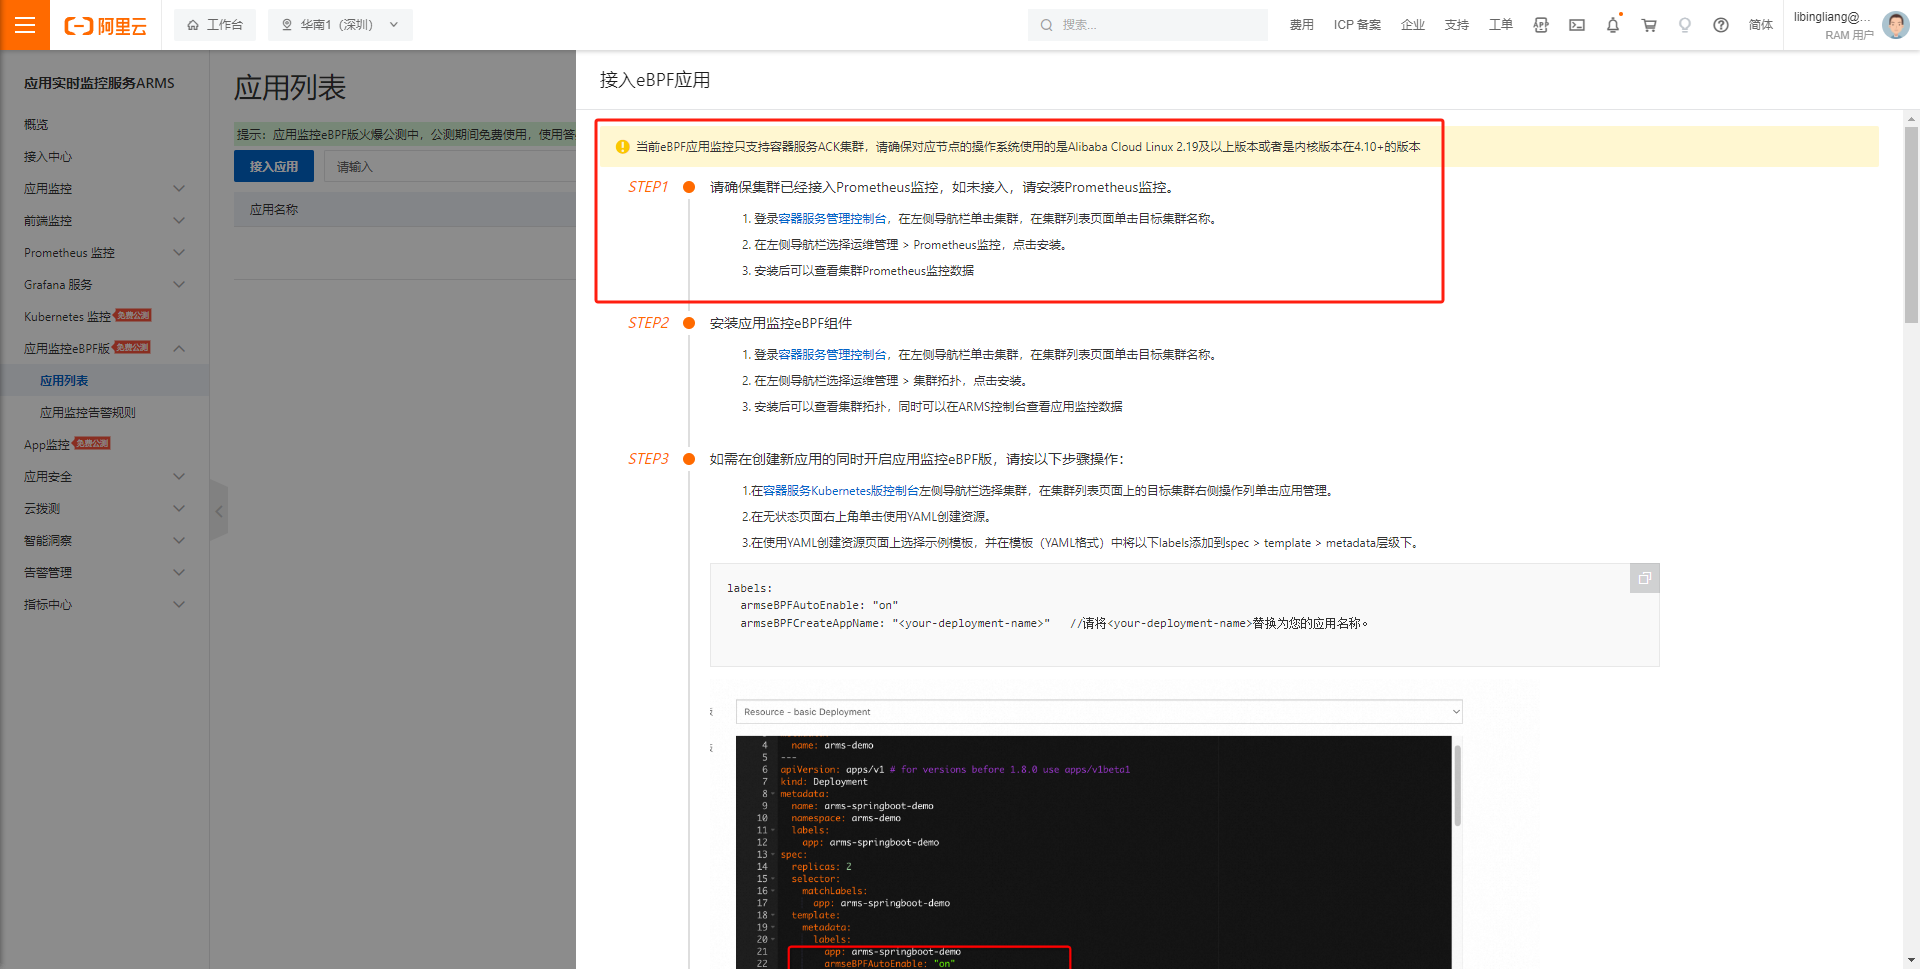Copy the labels code snippet
This screenshot has width=1920, height=969.
tap(1644, 578)
